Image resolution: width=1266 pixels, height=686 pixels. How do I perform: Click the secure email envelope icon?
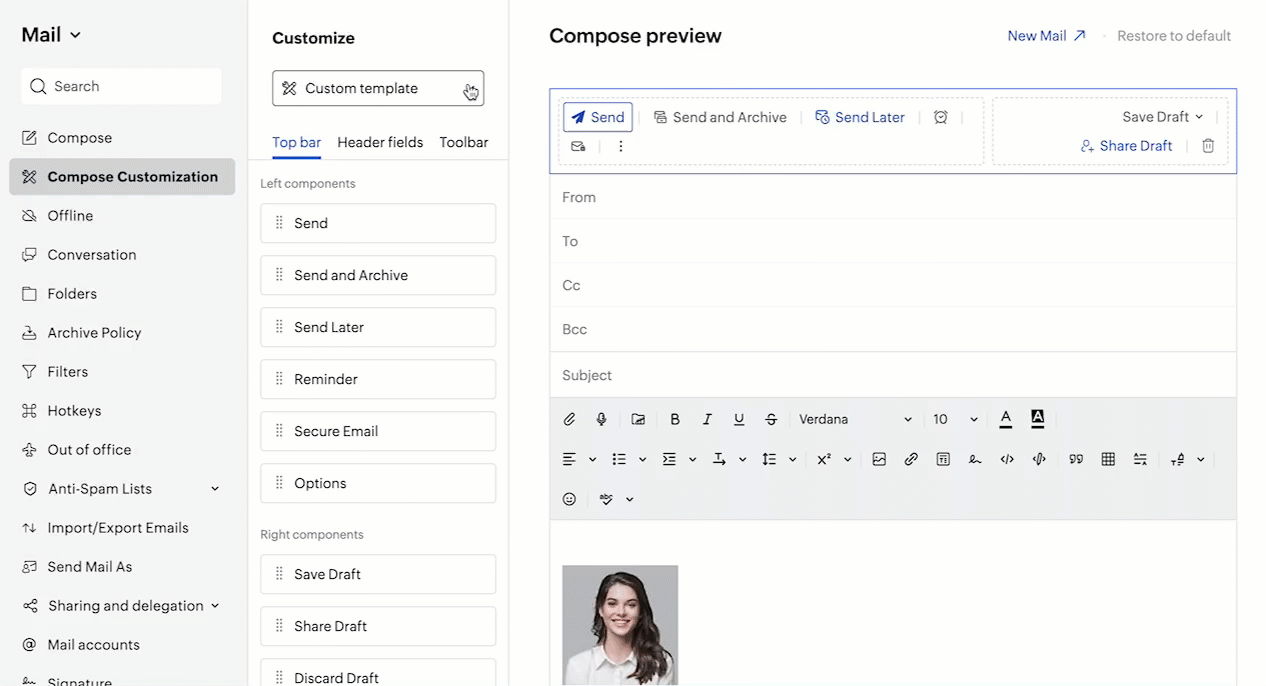pos(578,146)
